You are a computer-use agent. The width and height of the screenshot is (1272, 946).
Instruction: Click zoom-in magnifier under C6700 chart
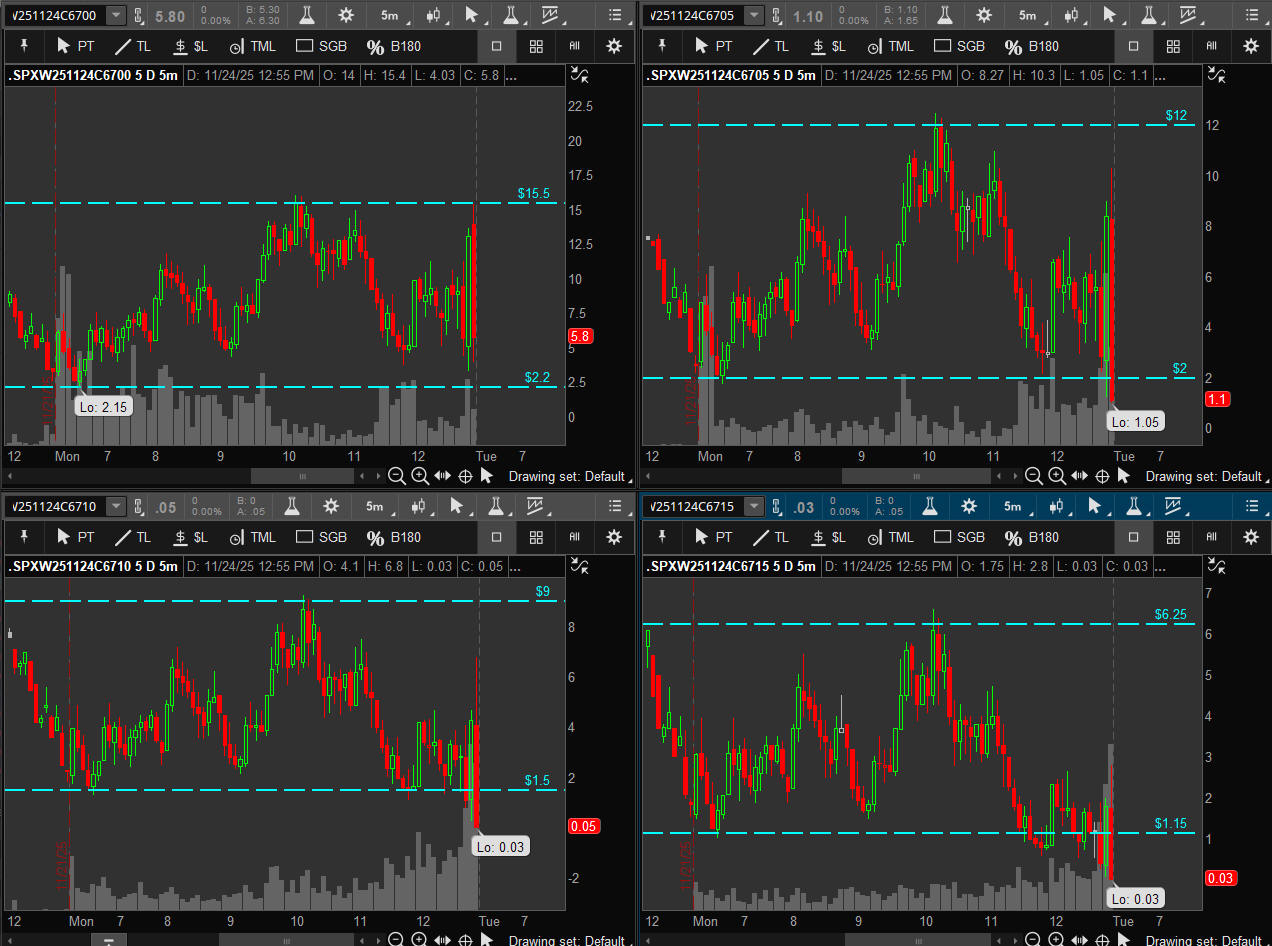(x=420, y=476)
